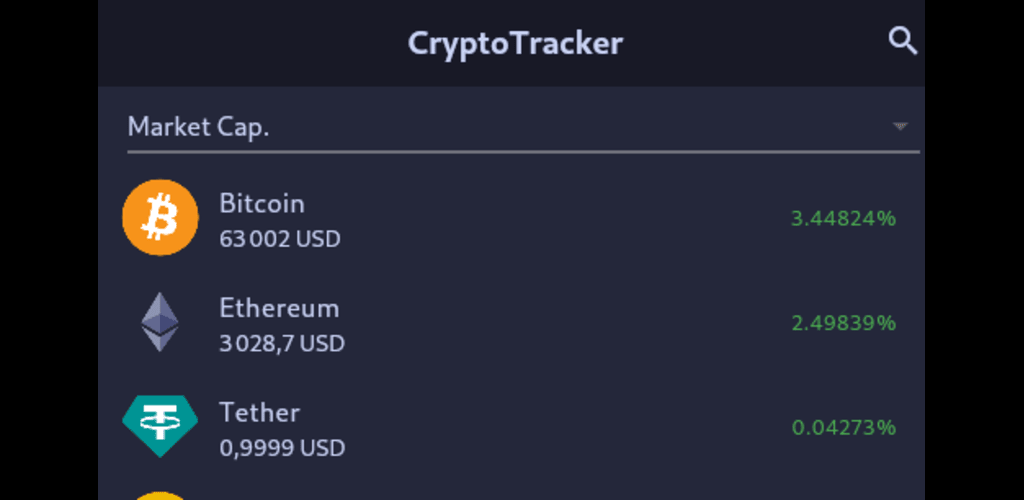The image size is (1024, 500).
Task: Open the Market Cap. sort selector
Action: (199, 127)
